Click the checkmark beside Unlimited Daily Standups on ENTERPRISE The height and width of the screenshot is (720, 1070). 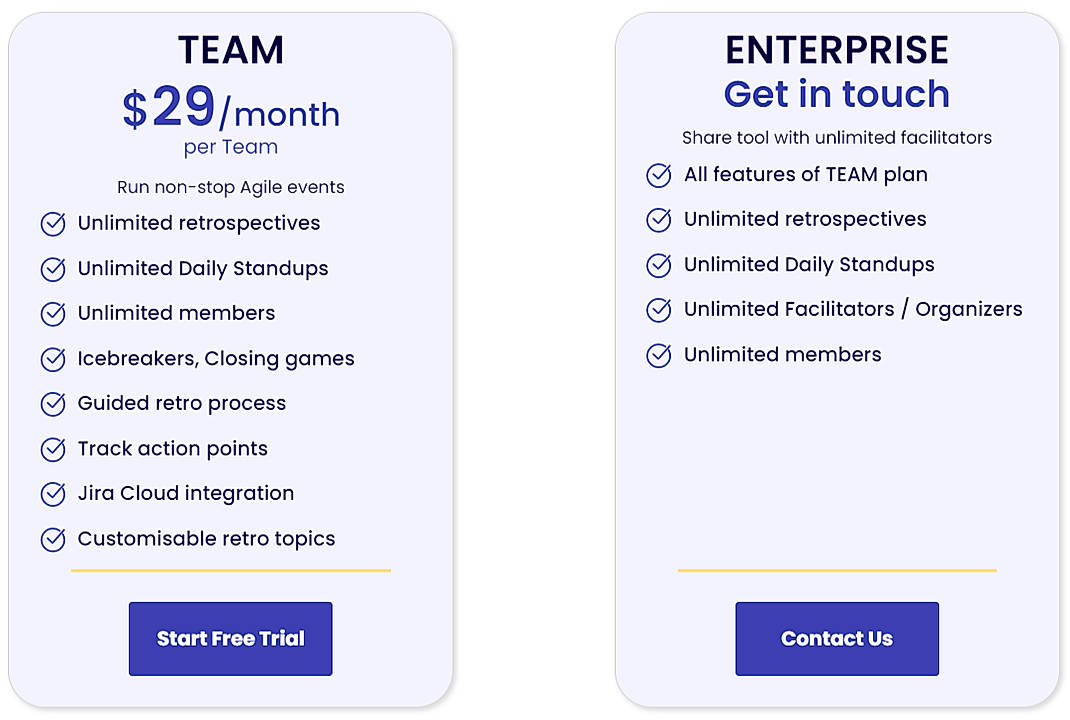click(x=659, y=265)
